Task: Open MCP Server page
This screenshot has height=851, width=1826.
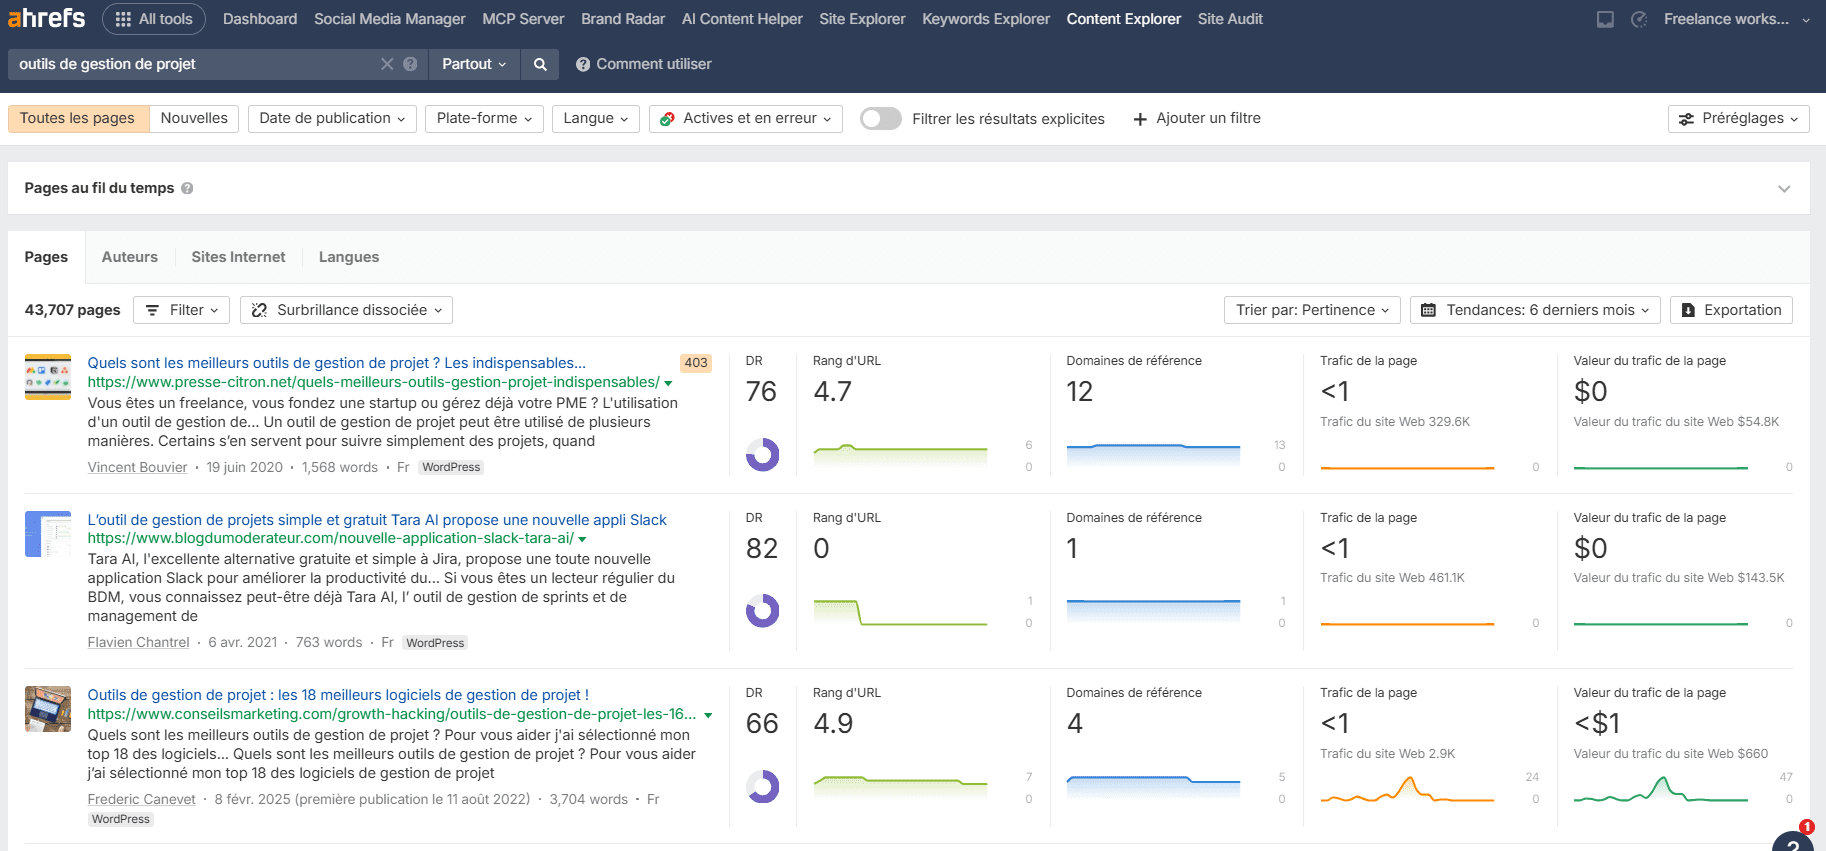Action: [x=523, y=19]
